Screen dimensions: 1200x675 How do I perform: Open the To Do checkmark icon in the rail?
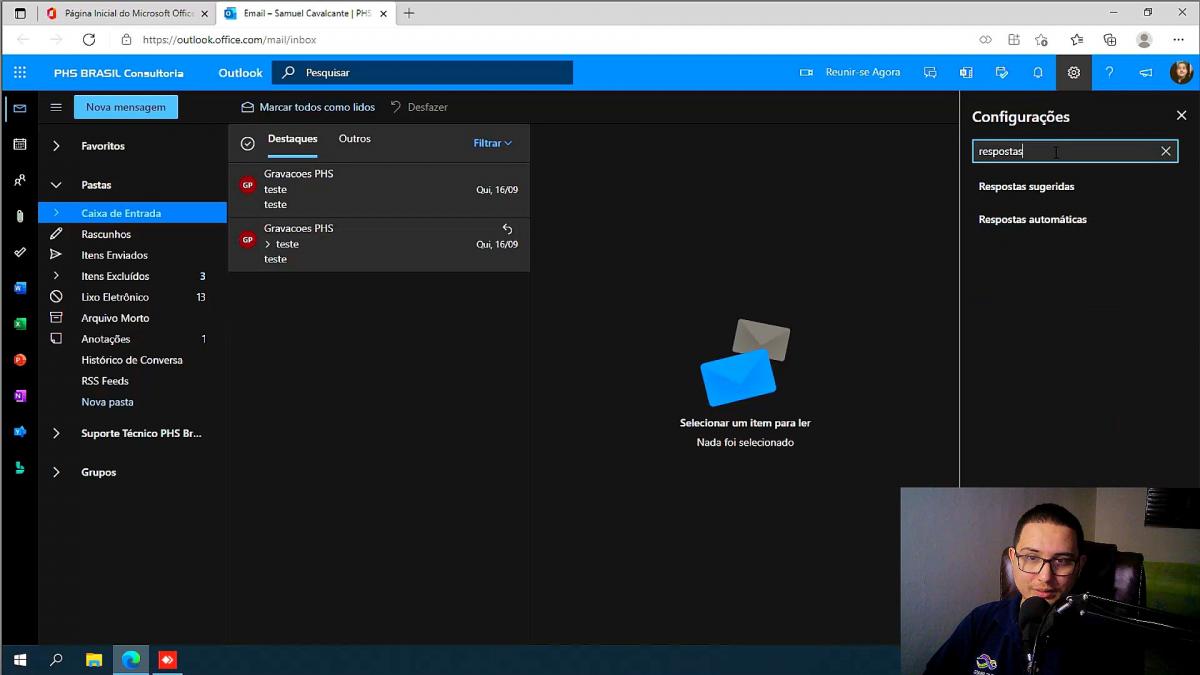(x=20, y=252)
